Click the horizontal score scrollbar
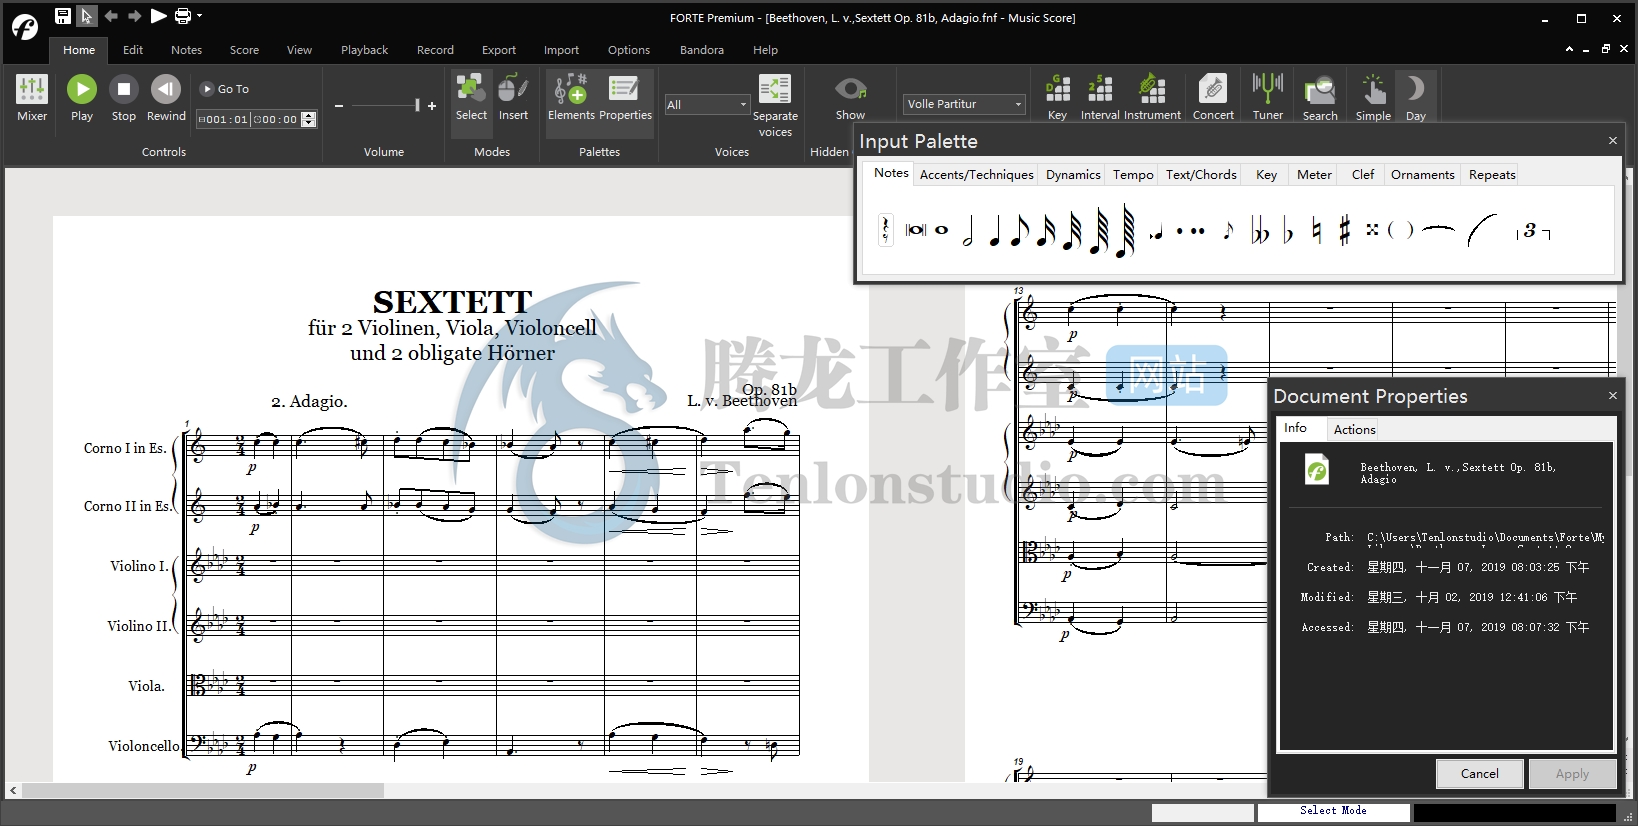Viewport: 1638px width, 826px height. coord(203,790)
